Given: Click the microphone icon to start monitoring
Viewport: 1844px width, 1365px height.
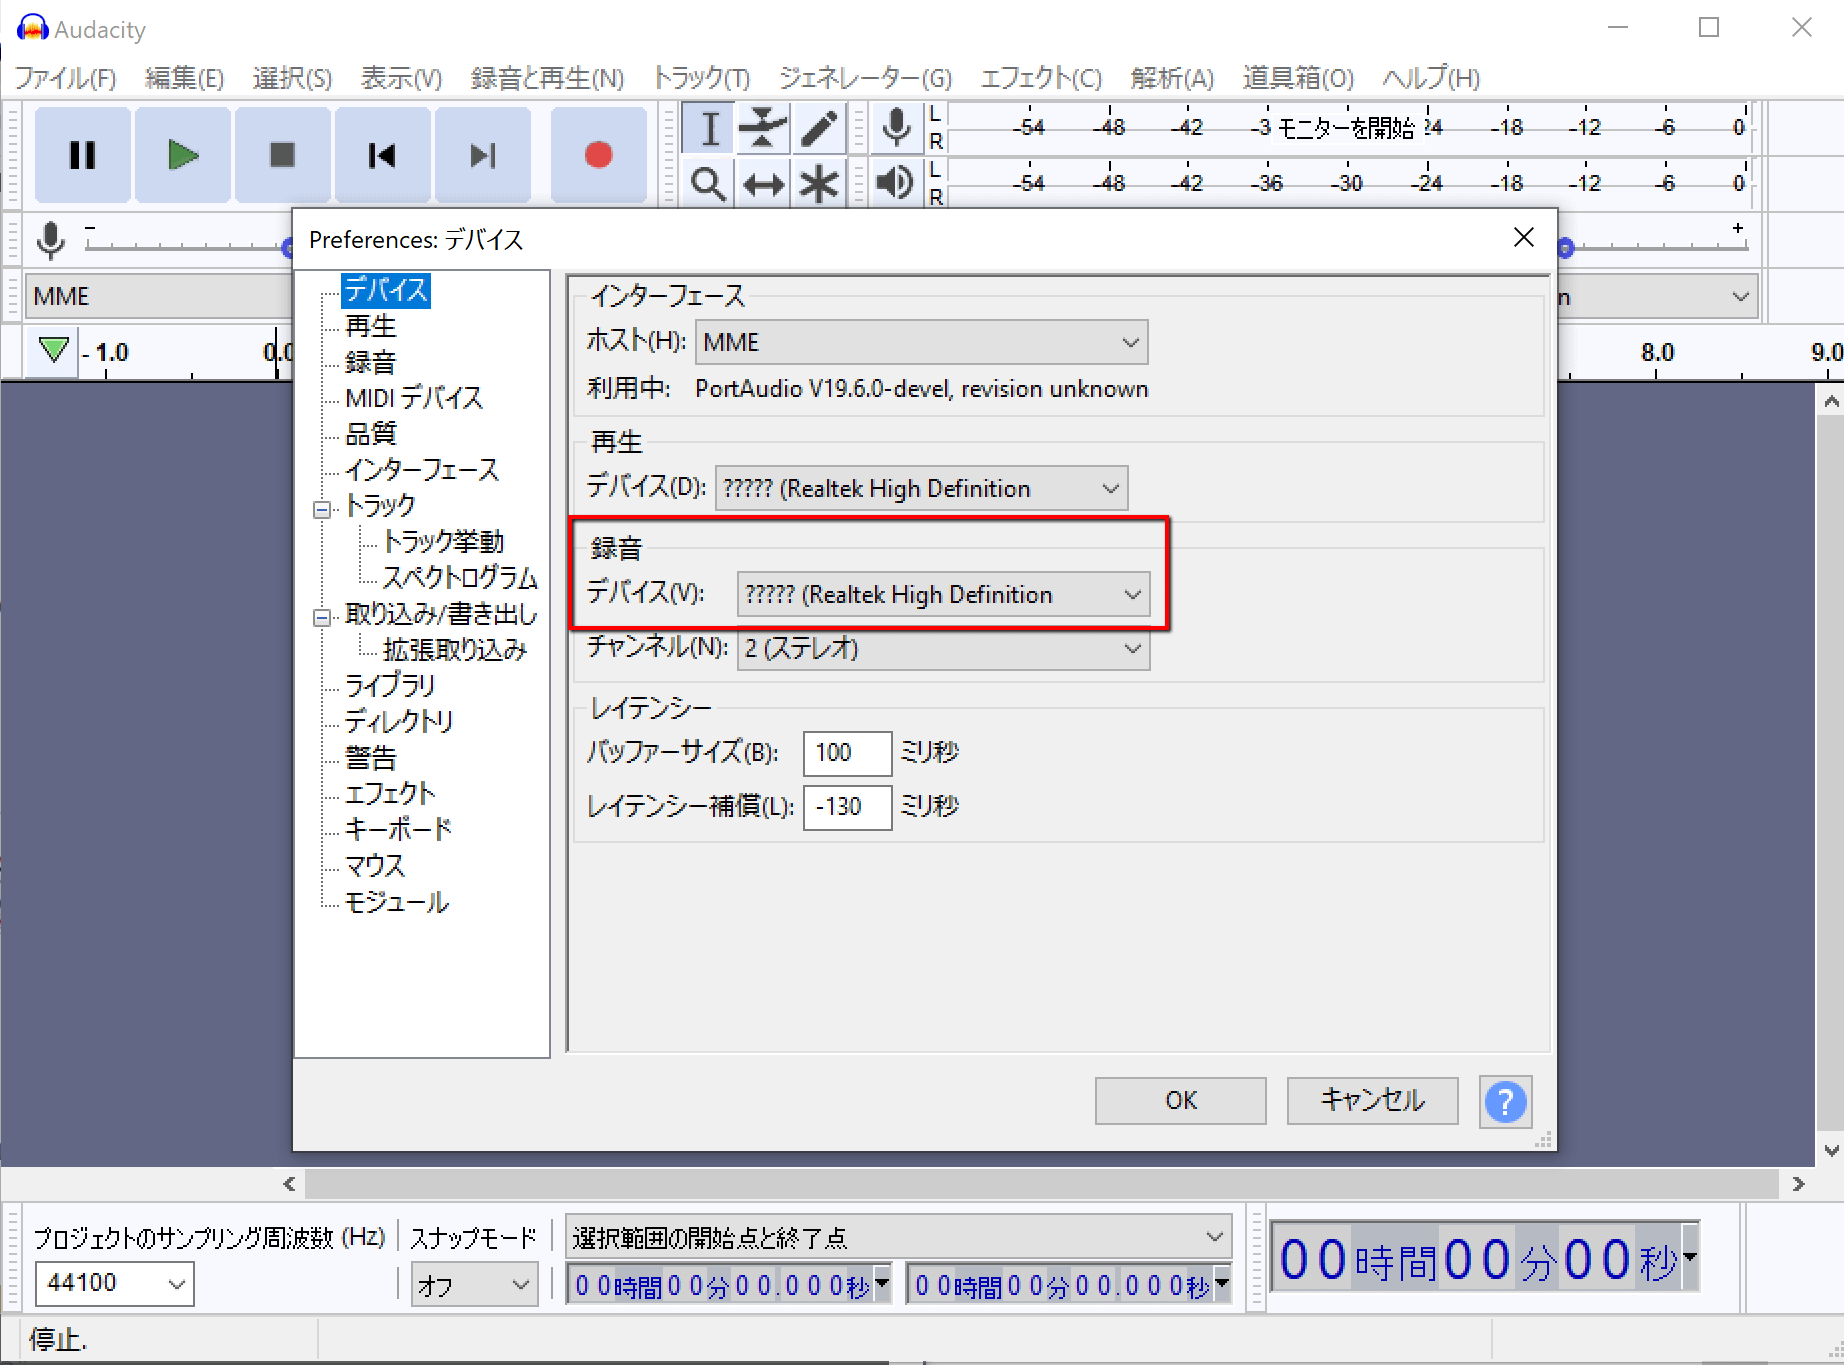Looking at the screenshot, I should pyautogui.click(x=895, y=127).
